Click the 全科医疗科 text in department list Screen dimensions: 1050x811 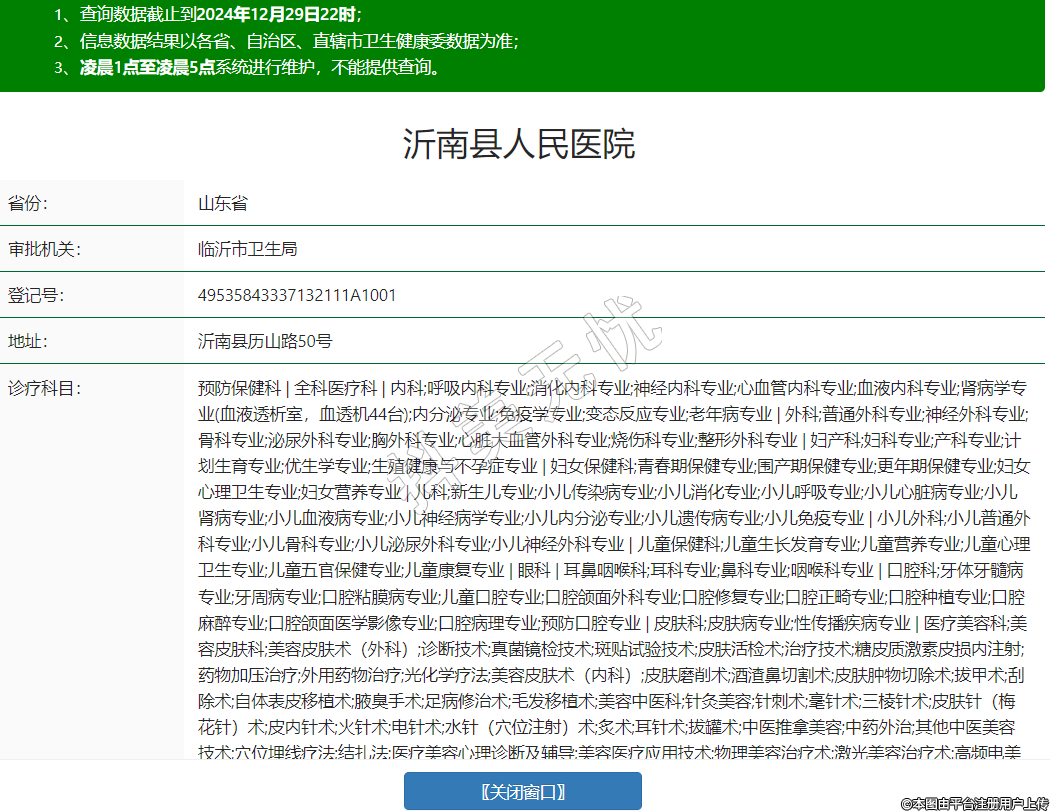336,387
